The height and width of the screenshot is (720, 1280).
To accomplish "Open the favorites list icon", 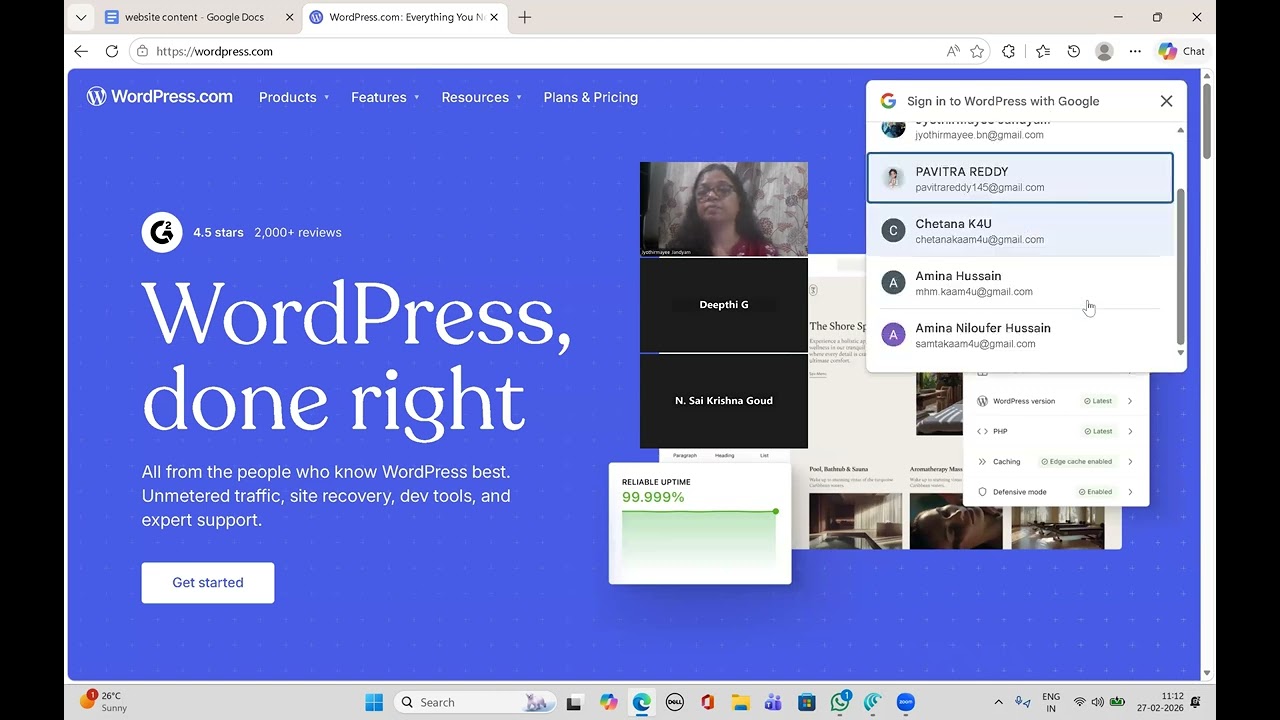I will tap(1043, 51).
